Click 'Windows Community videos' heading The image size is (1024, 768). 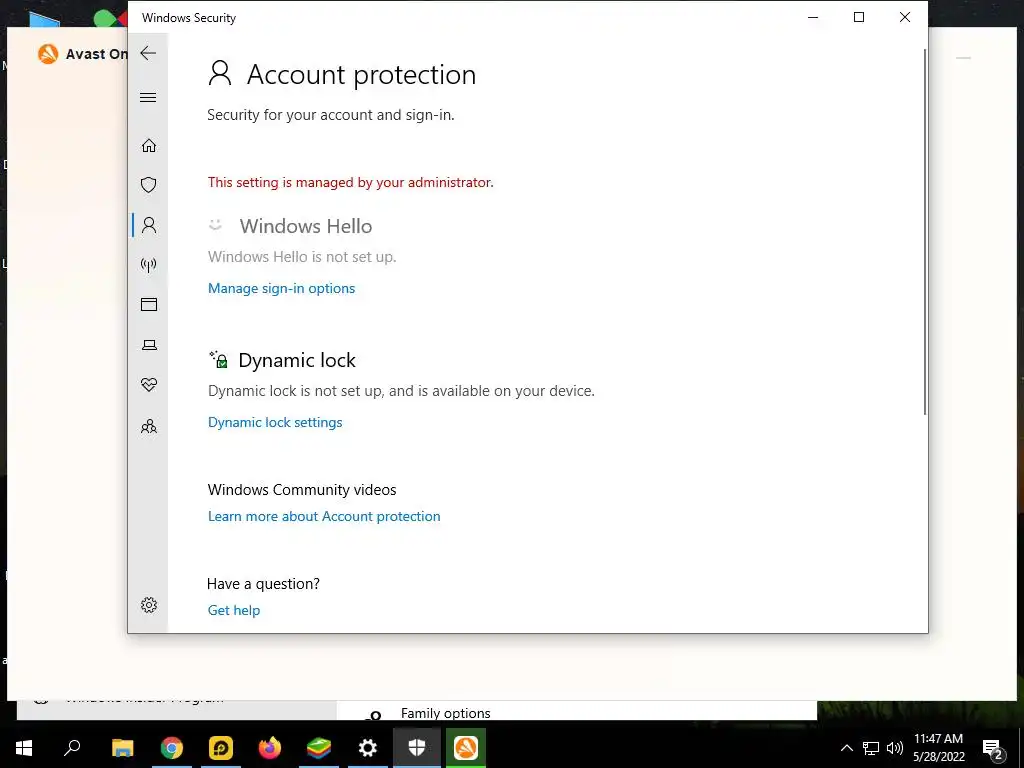[302, 490]
